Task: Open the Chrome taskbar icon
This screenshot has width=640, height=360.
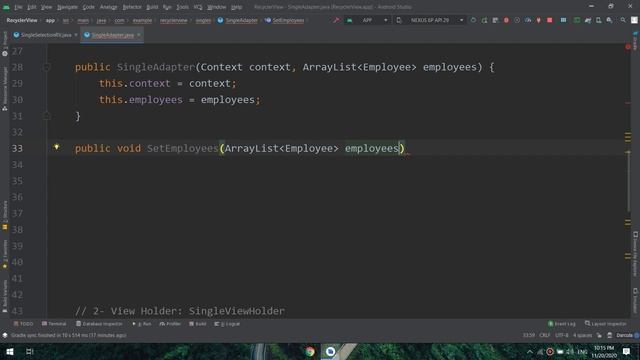Action: coord(310,351)
